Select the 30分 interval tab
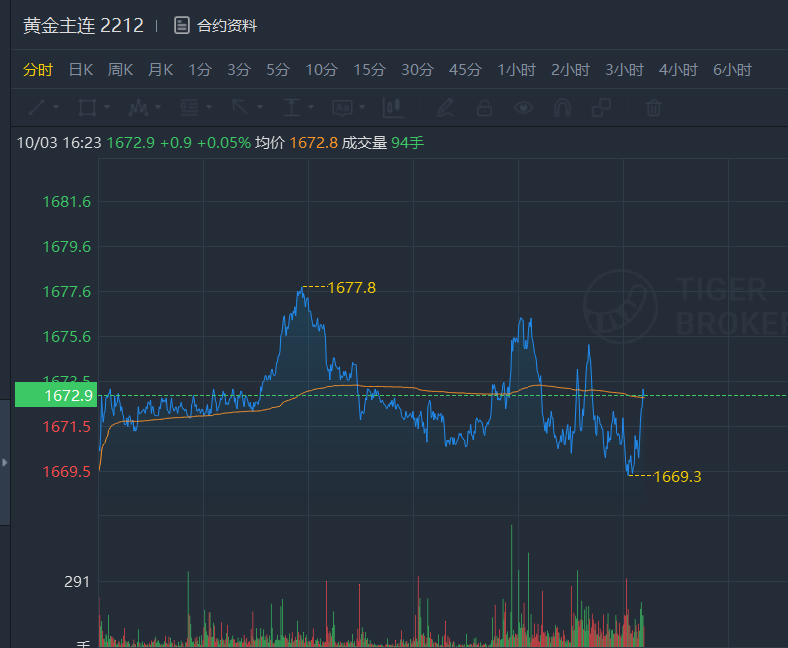The height and width of the screenshot is (648, 788). tap(417, 69)
